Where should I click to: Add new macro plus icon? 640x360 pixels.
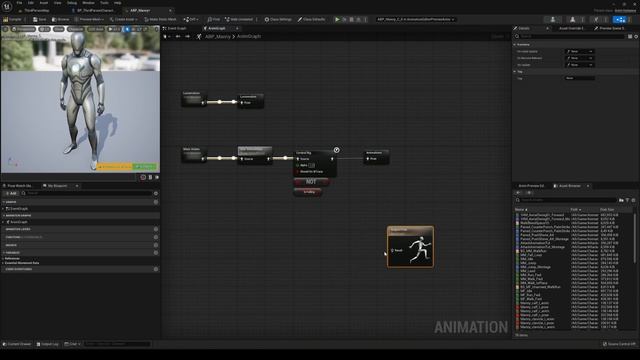156,245
